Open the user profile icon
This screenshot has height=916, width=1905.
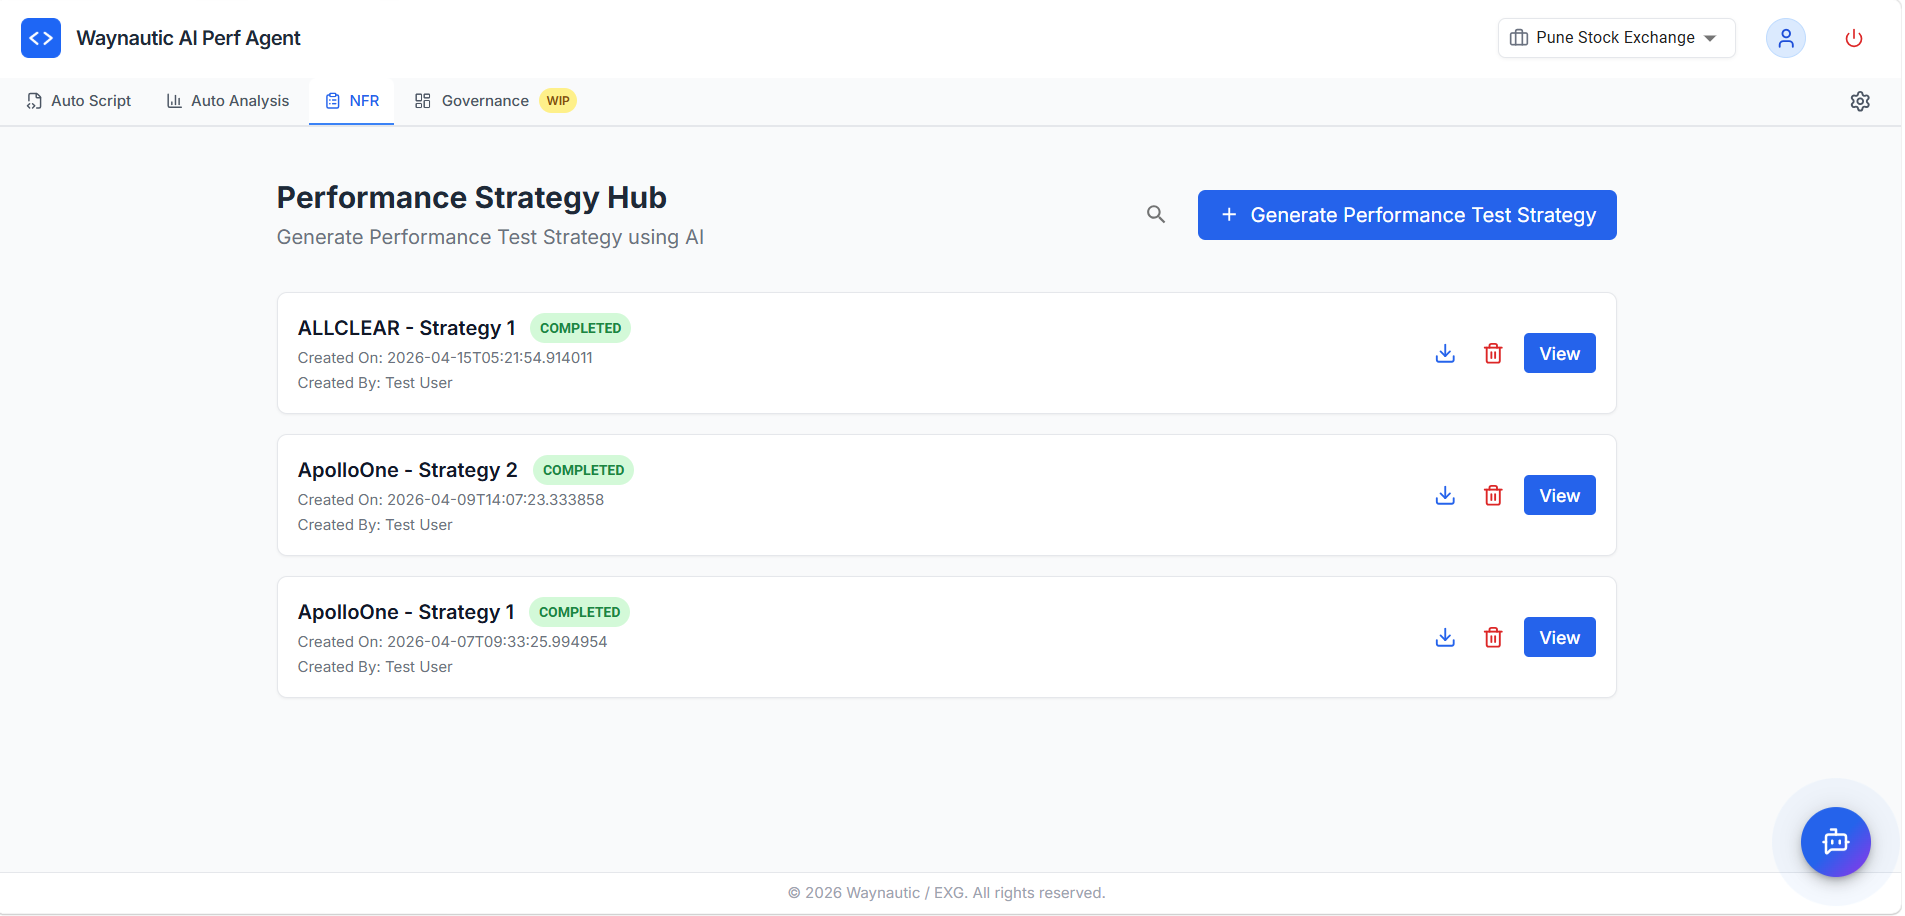click(x=1786, y=37)
